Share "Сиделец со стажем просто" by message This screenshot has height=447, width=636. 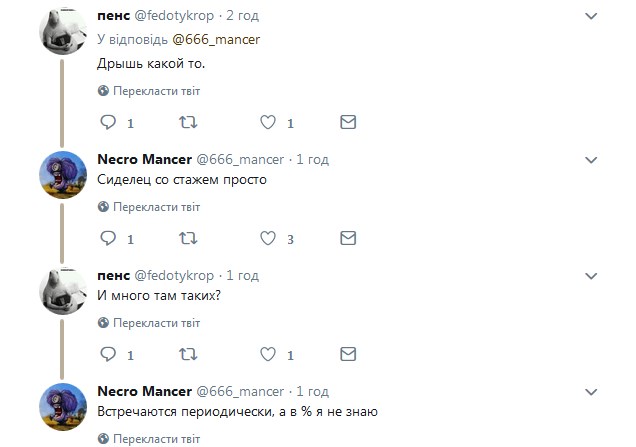pos(347,238)
